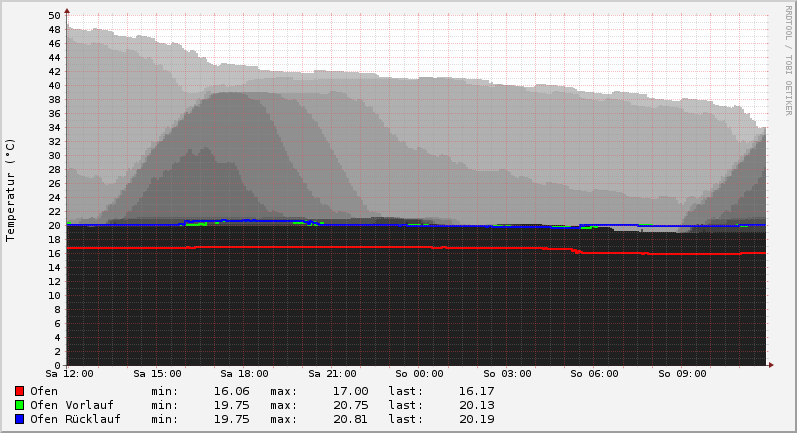Click the So 09:00 time label
Image resolution: width=797 pixels, height=433 pixels.
679,374
